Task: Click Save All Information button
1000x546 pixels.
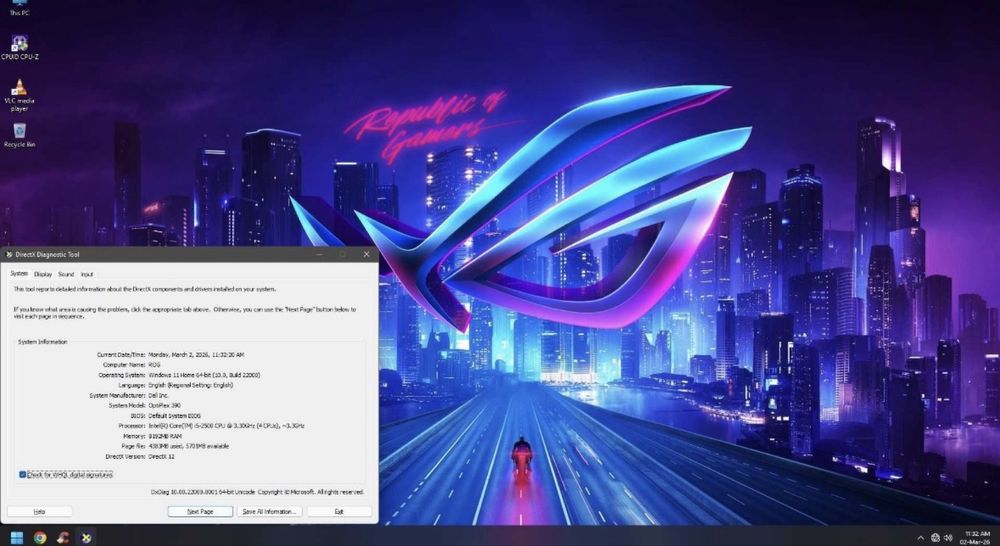Action: [269, 512]
